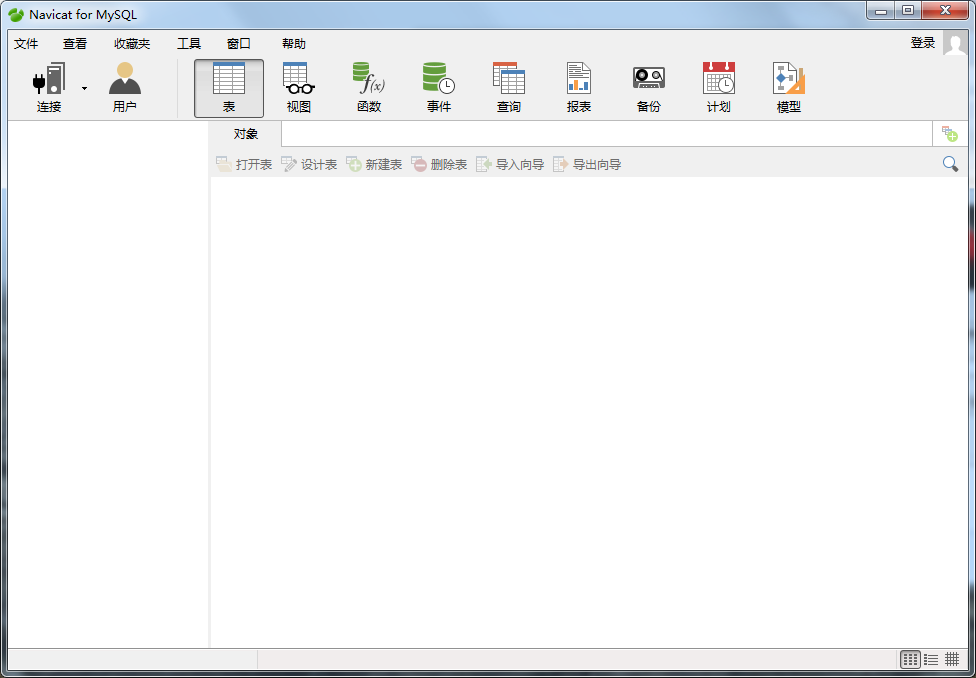This screenshot has height=678, width=976.
Task: Open the 窗口 menu
Action: click(x=239, y=44)
